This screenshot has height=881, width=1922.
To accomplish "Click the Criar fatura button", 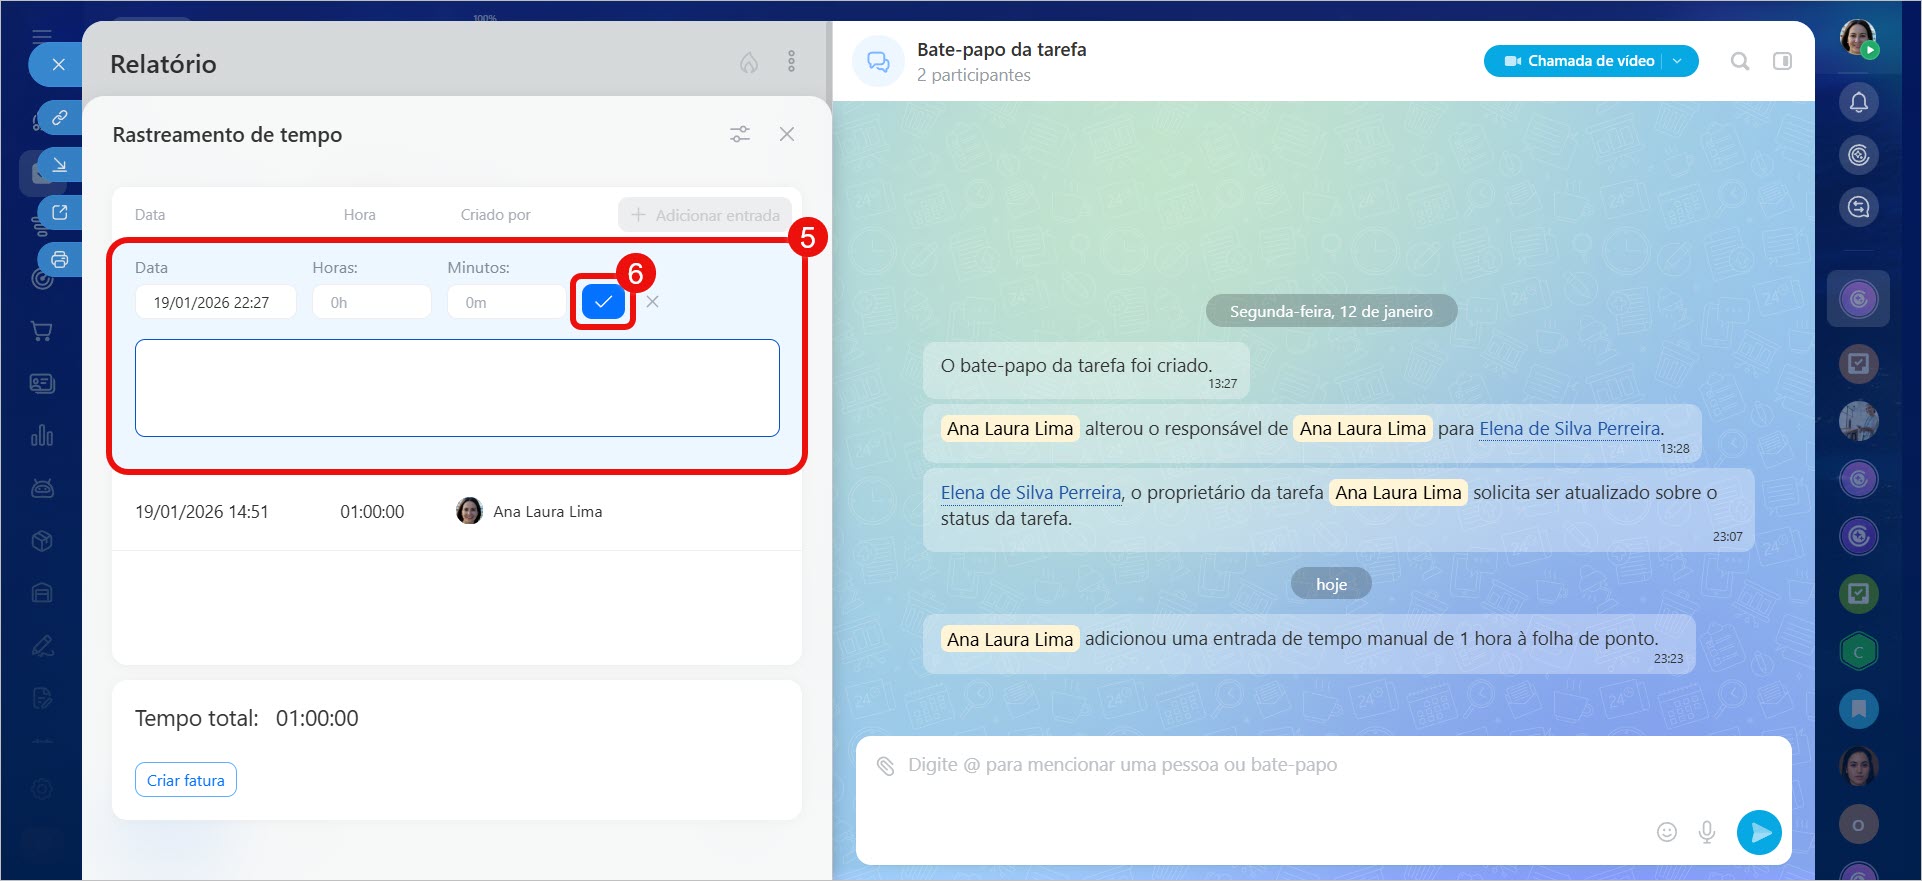I will coord(186,780).
